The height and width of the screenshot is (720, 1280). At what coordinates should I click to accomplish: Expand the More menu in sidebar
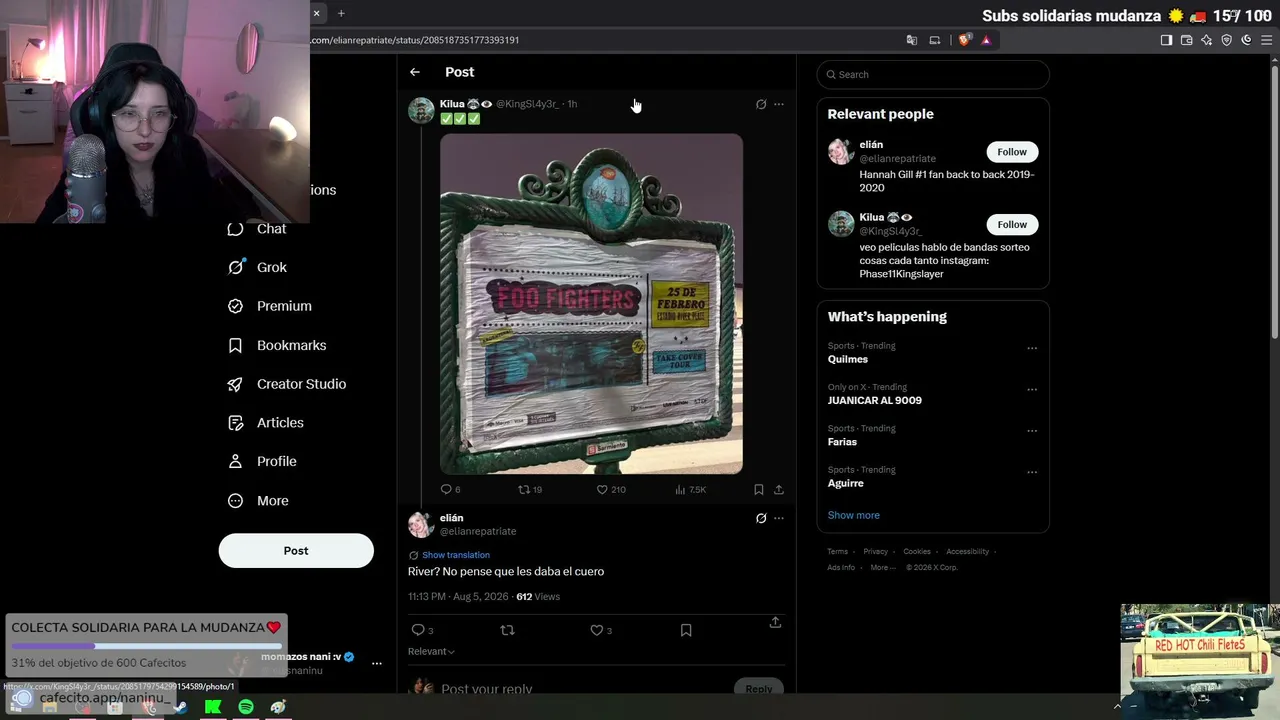pos(258,501)
